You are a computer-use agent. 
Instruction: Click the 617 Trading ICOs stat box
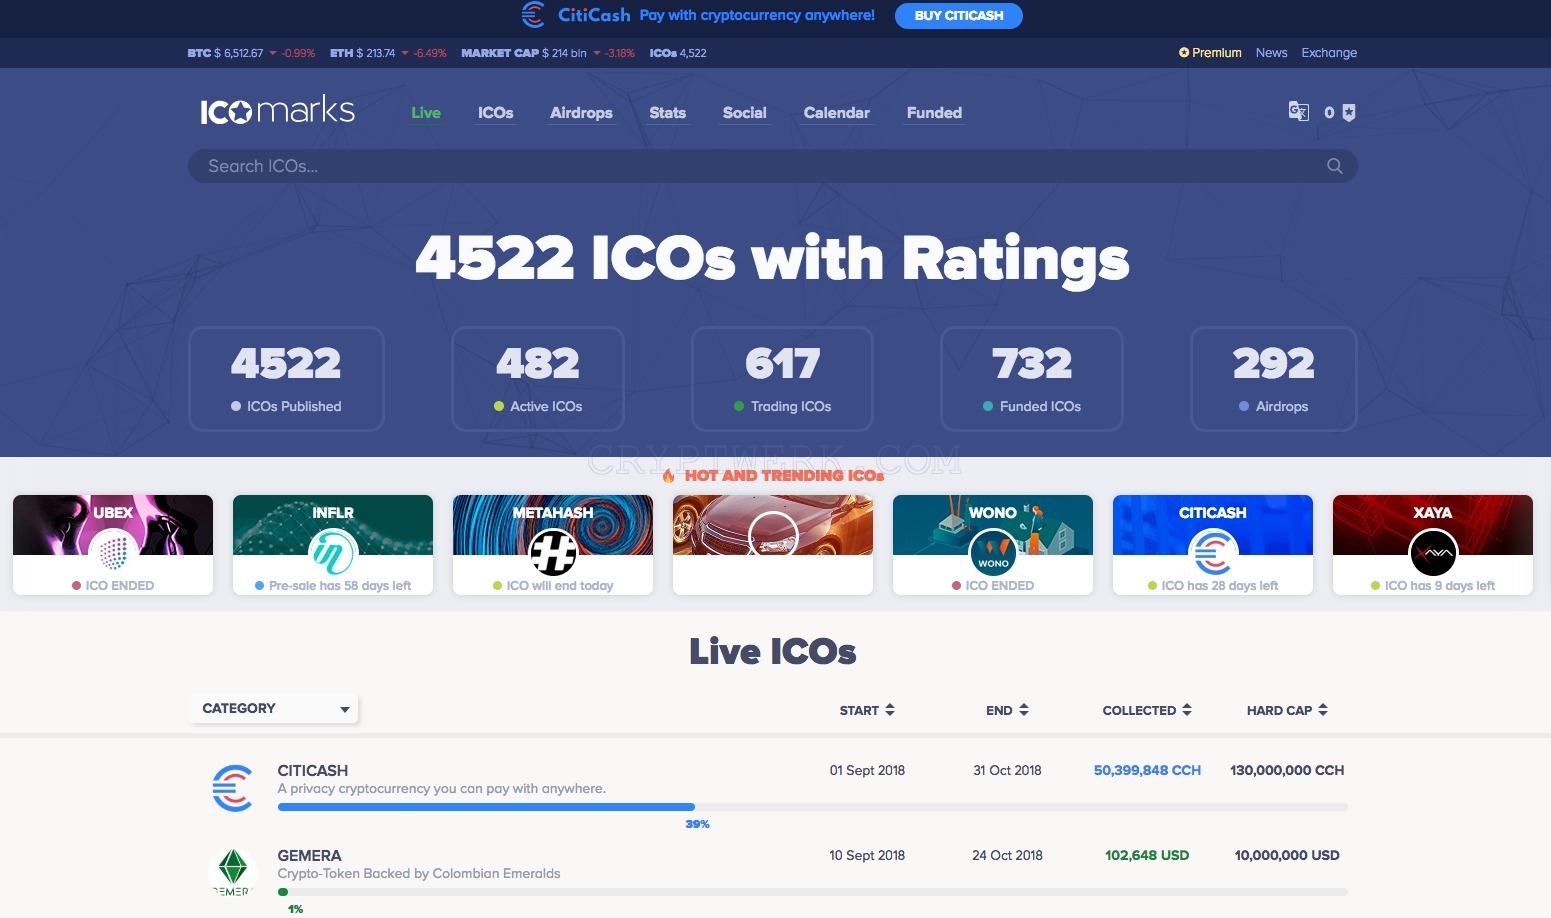782,379
